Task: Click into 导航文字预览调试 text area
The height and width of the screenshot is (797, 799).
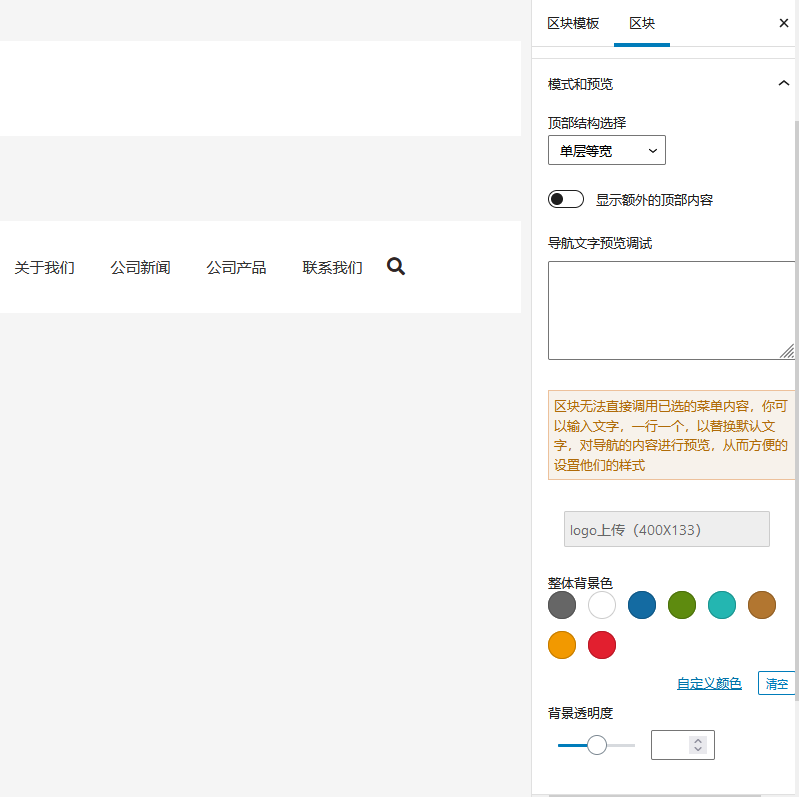Action: click(671, 310)
